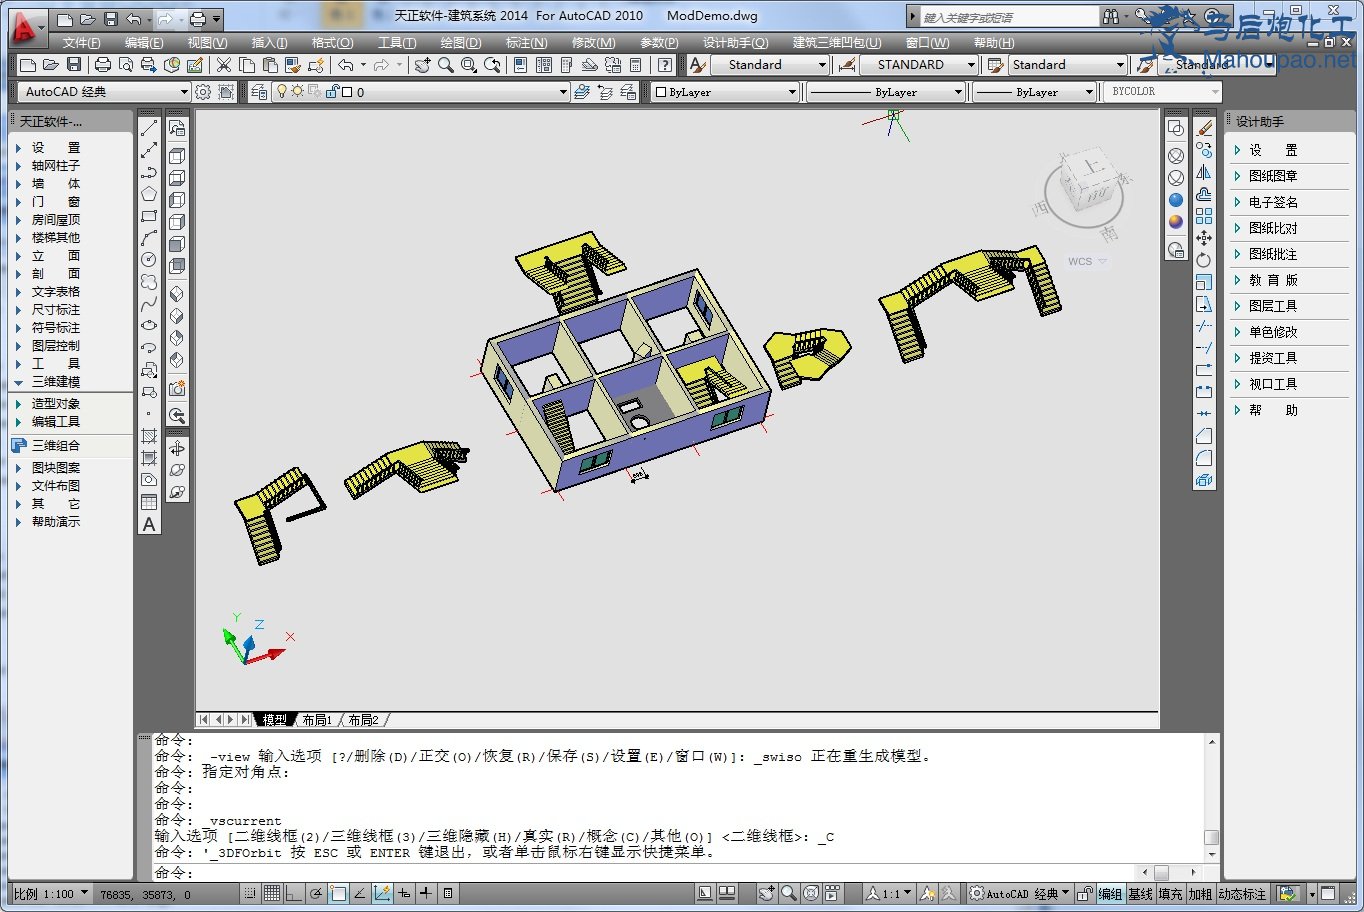Toggle the 编组 status bar button
Screen dimensions: 1364x912
[1110, 894]
